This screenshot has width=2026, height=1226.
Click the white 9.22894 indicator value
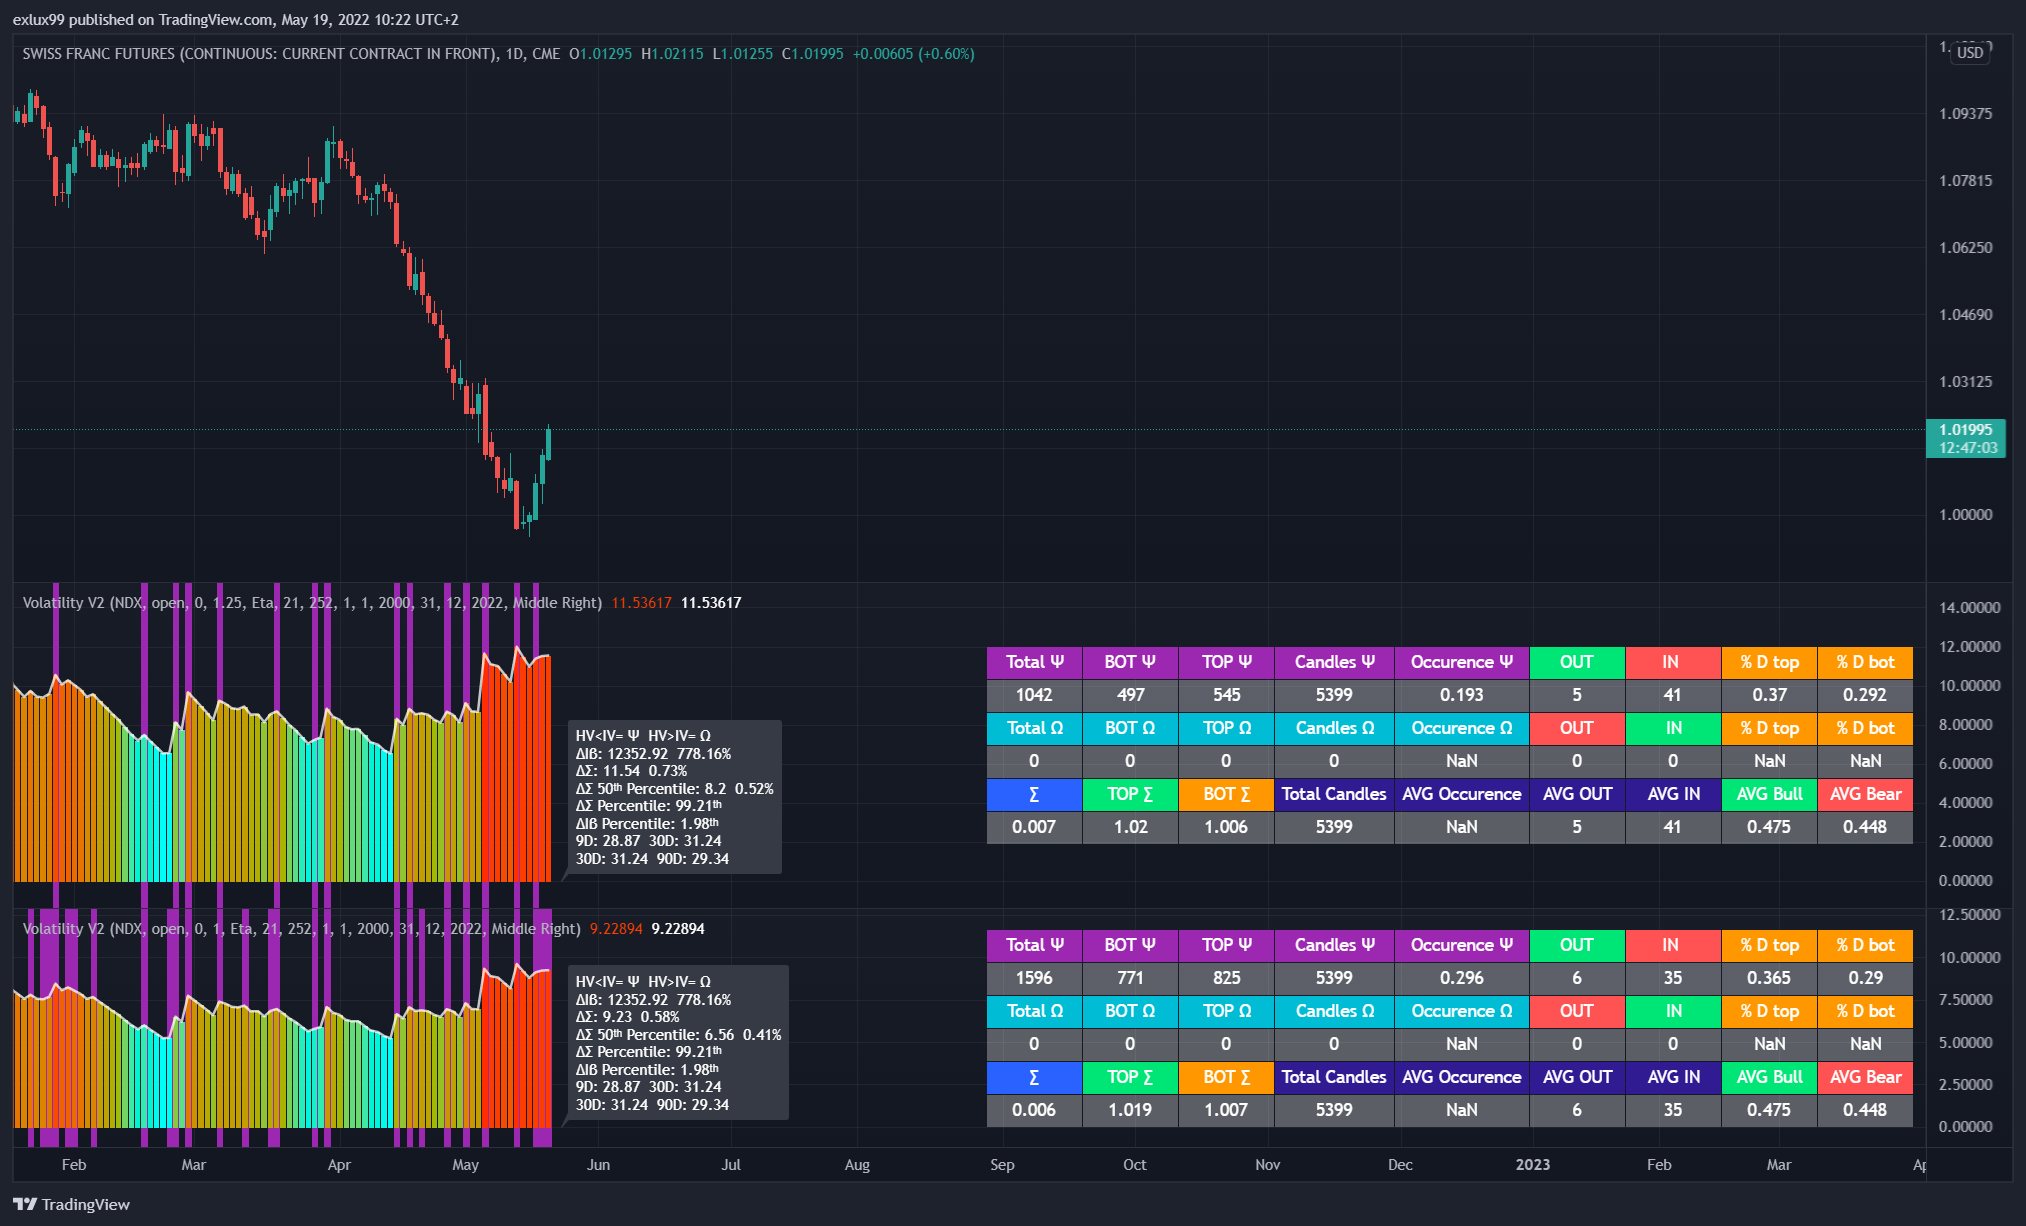[678, 929]
